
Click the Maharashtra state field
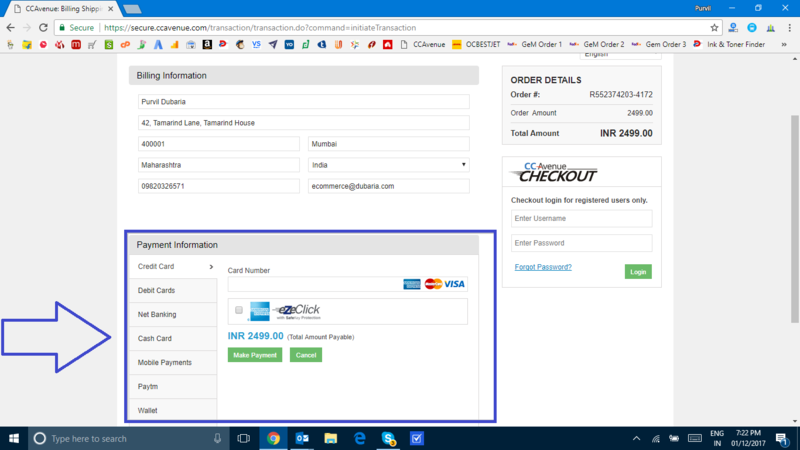(218, 165)
